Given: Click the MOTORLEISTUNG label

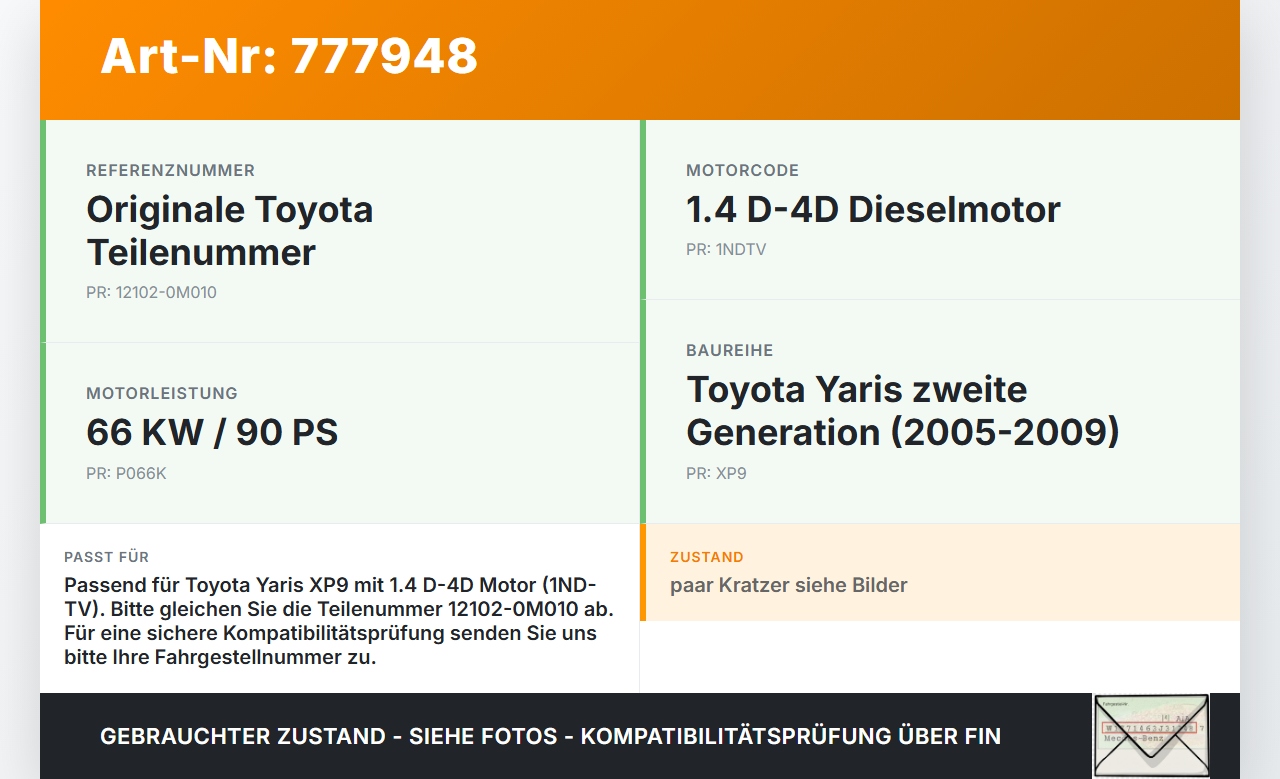Looking at the screenshot, I should pyautogui.click(x=162, y=393).
